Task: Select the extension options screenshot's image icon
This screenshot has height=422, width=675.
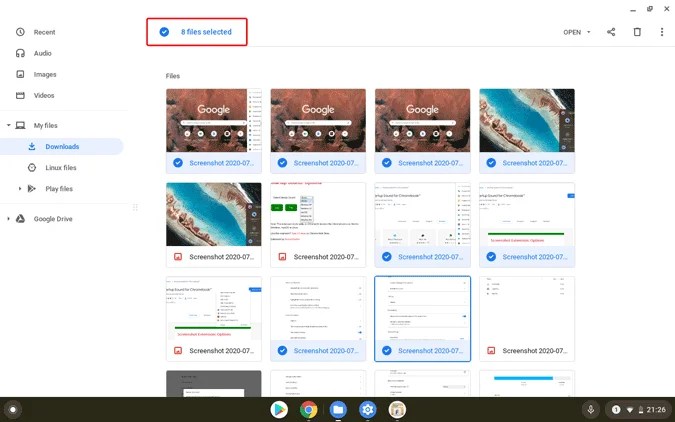Action: pos(282,257)
